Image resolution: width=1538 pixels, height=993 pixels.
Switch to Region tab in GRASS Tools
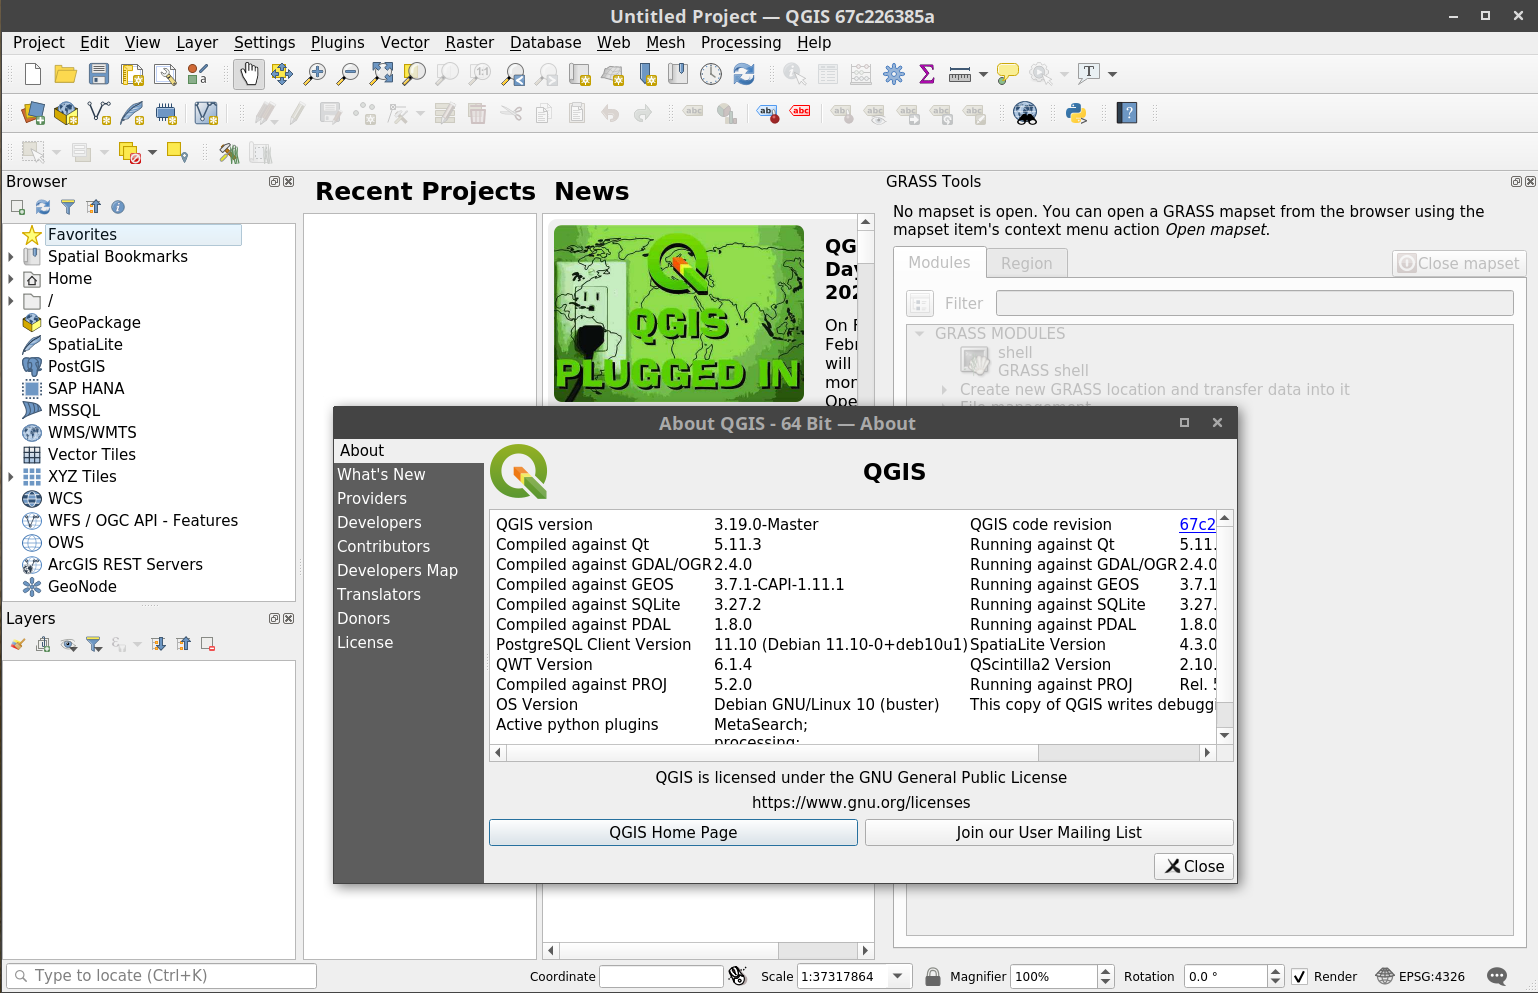(x=1027, y=263)
